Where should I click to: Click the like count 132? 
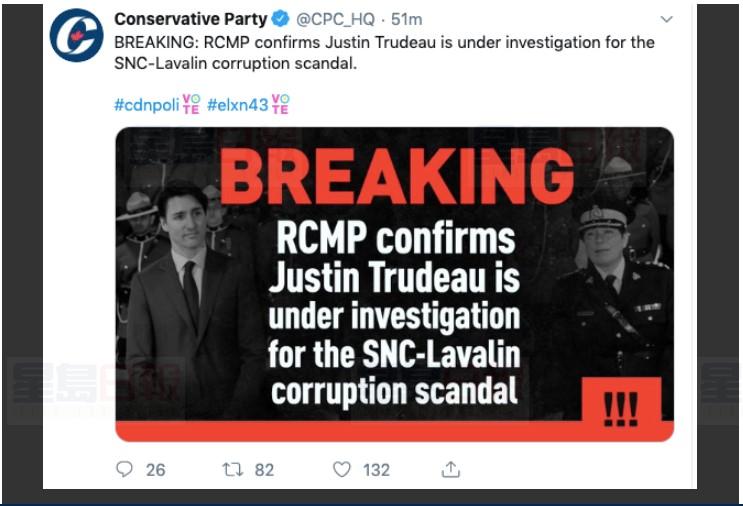(x=376, y=469)
